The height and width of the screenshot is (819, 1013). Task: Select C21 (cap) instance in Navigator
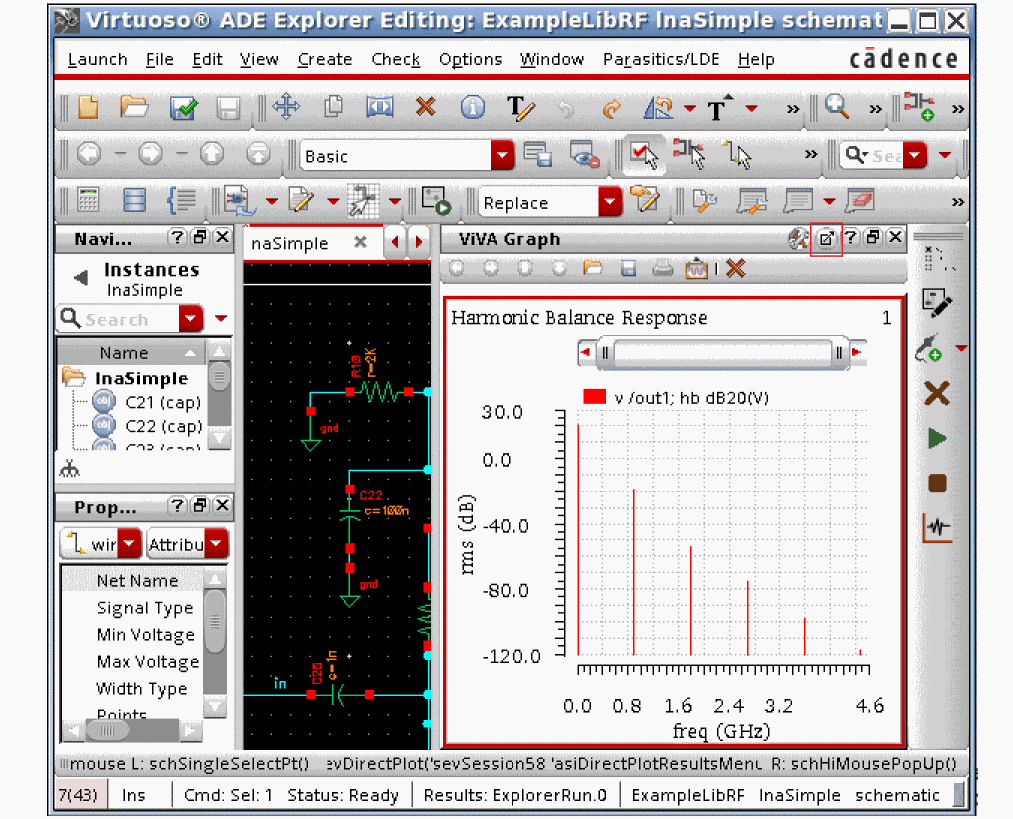tap(162, 402)
